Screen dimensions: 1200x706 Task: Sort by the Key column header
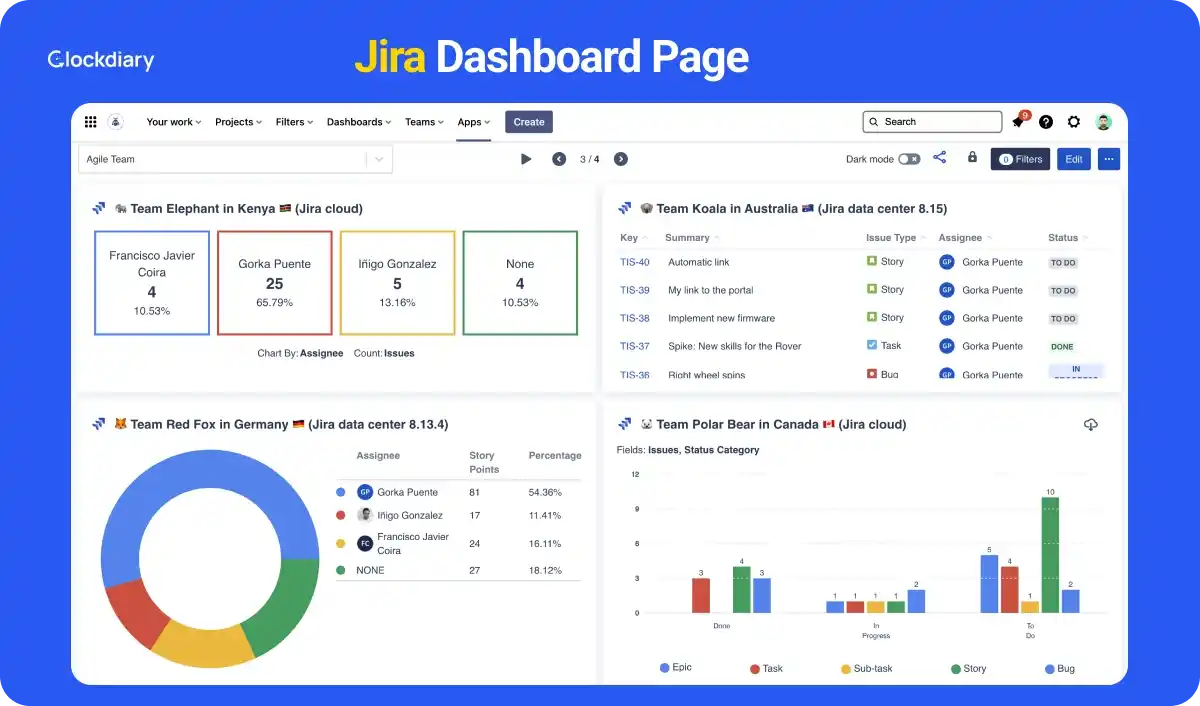coord(634,238)
